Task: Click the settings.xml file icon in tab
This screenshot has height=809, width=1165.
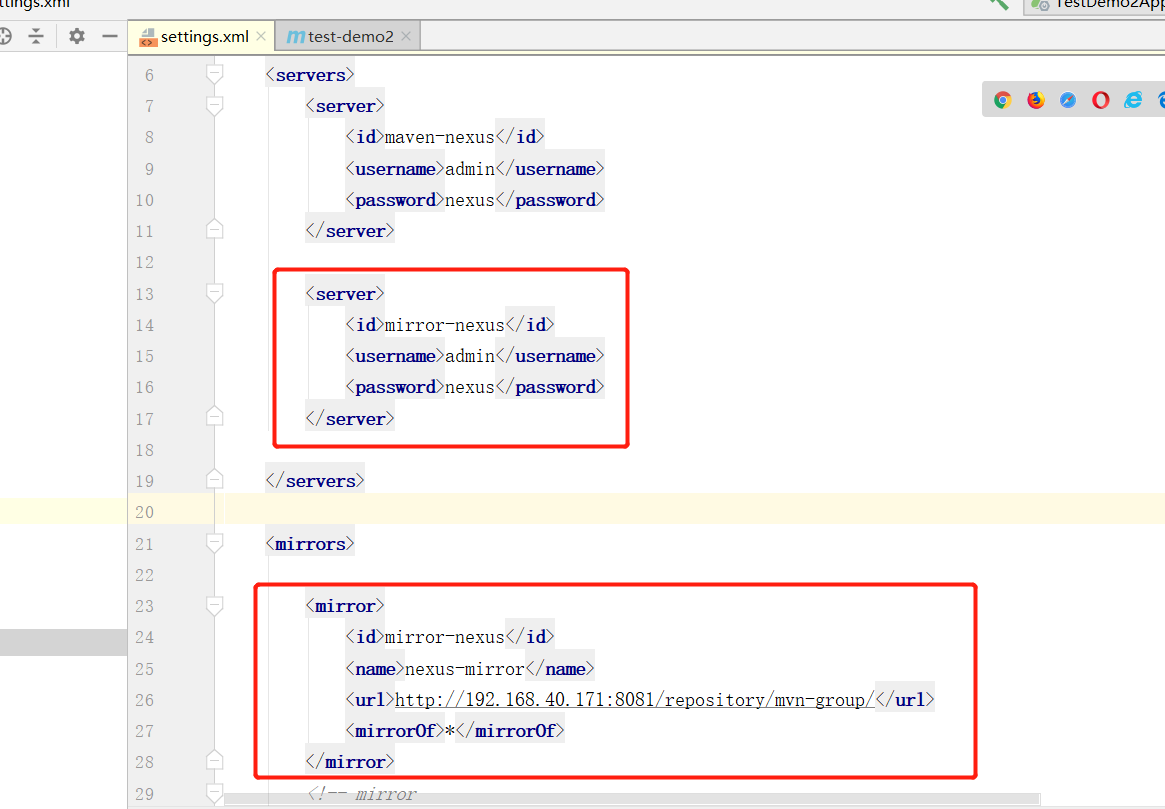Action: point(148,37)
